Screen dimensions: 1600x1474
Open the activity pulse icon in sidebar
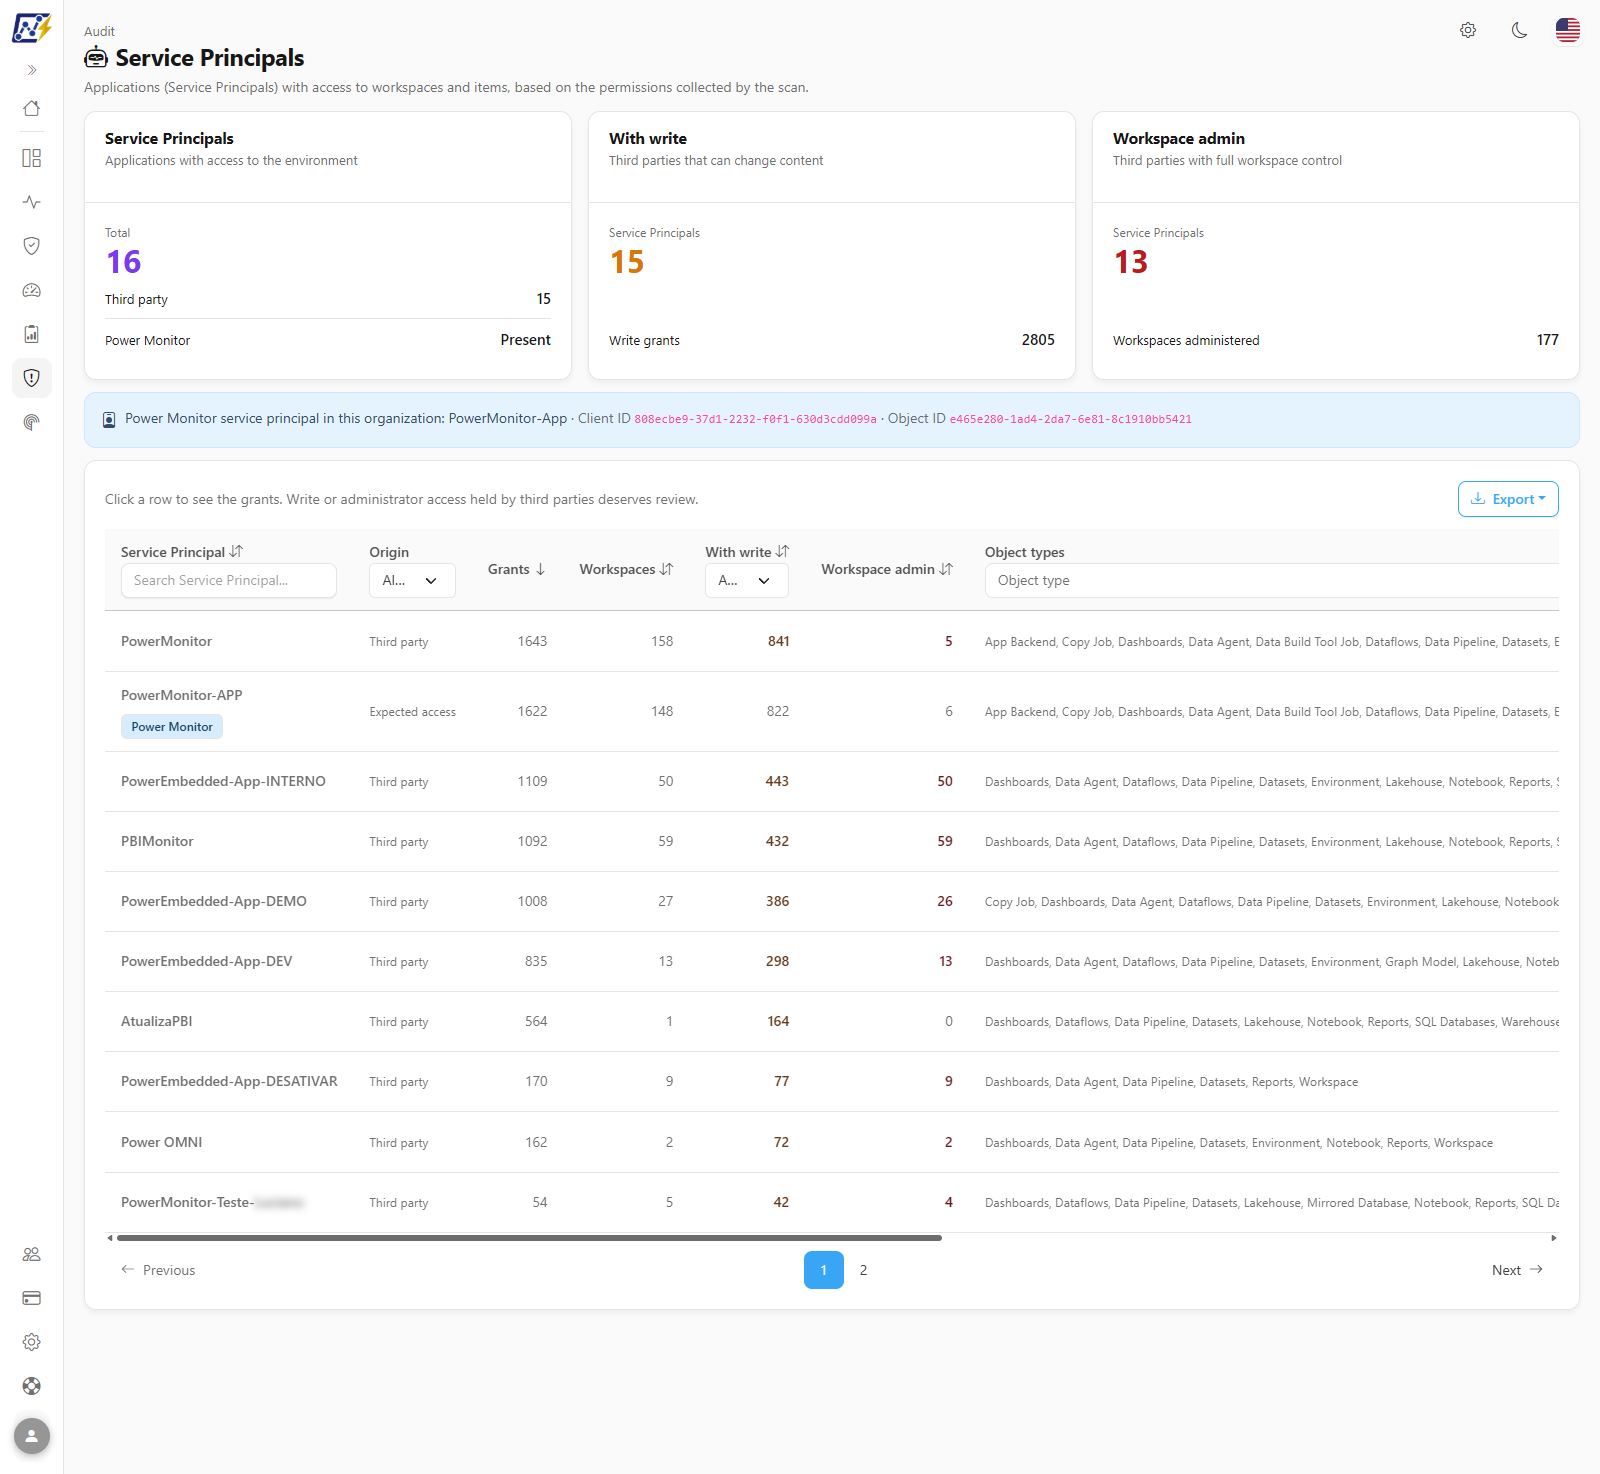32,202
